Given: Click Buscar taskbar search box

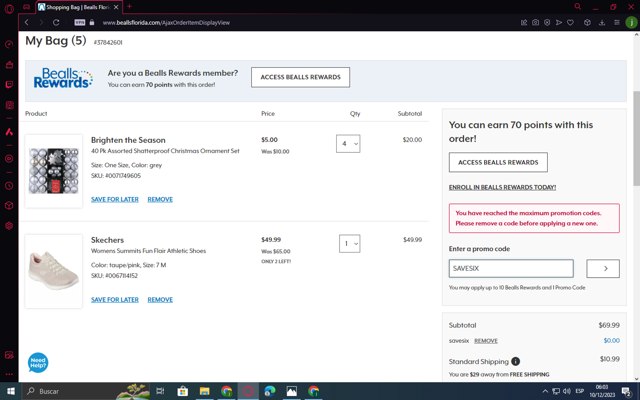Looking at the screenshot, I should click(x=86, y=391).
